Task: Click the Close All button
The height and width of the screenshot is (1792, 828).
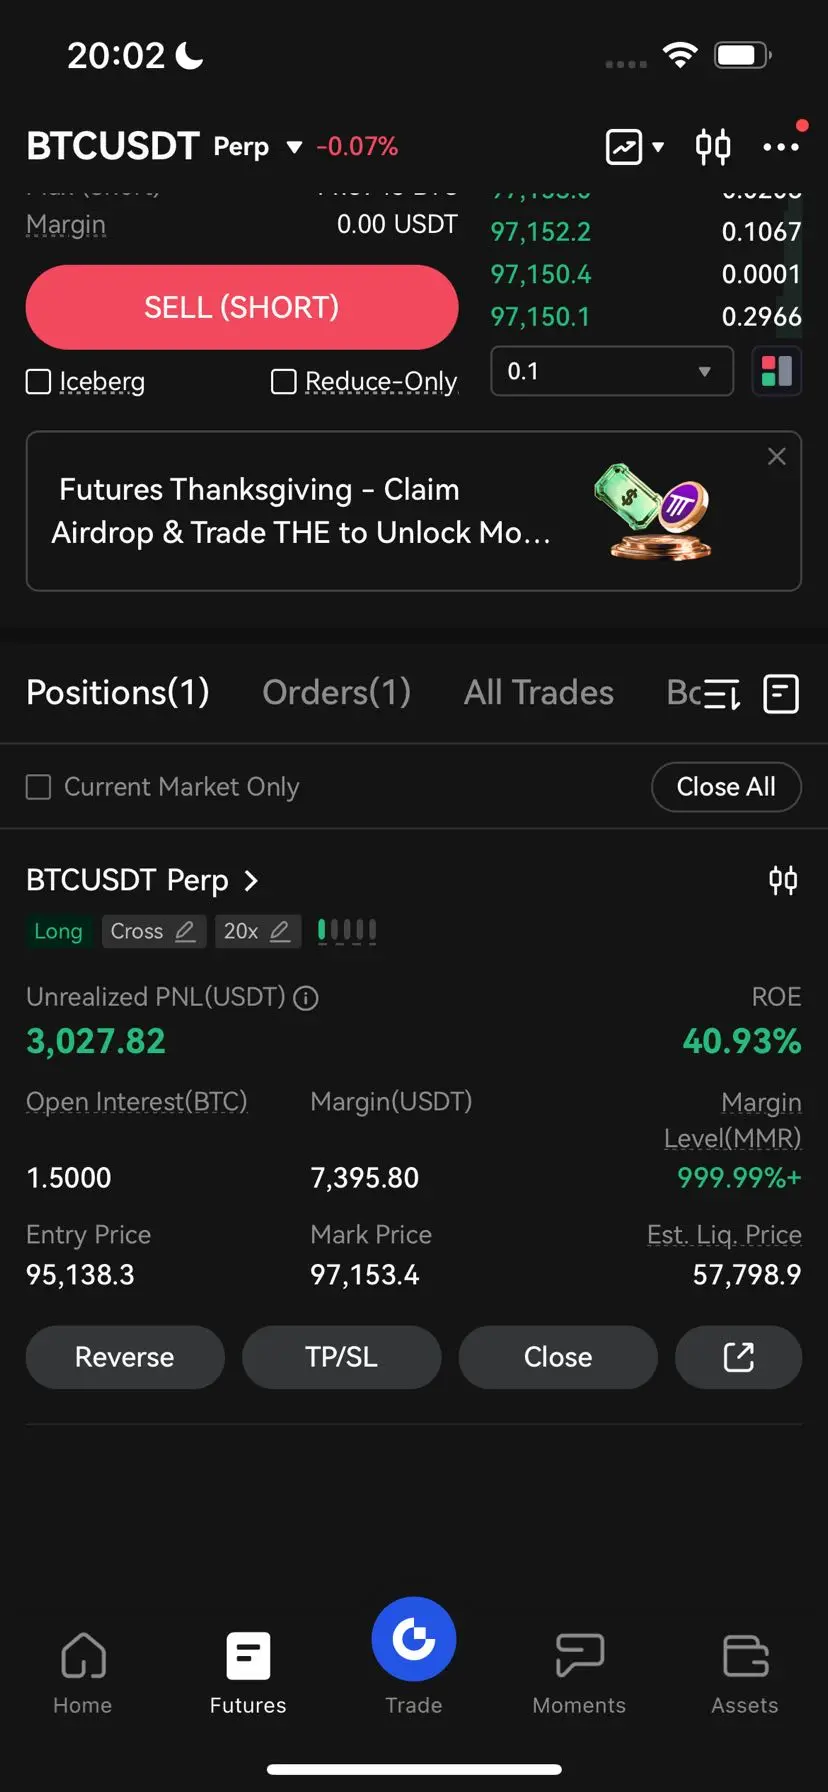Action: (726, 787)
